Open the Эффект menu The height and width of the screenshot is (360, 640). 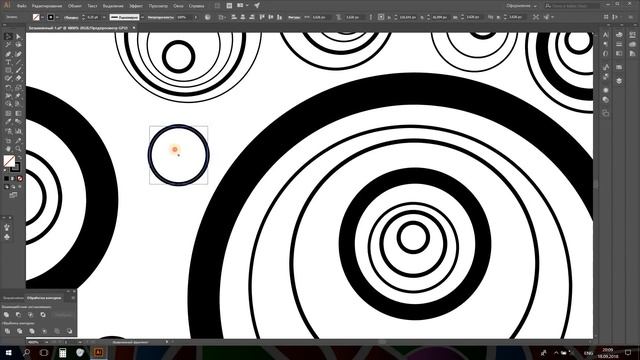[136, 6]
